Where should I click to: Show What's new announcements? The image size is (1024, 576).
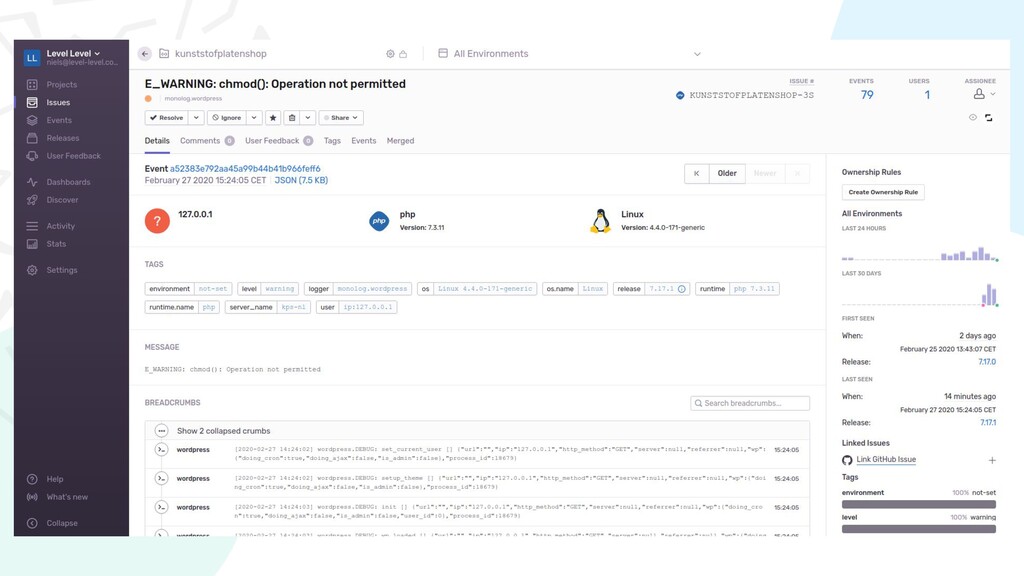pos(67,497)
